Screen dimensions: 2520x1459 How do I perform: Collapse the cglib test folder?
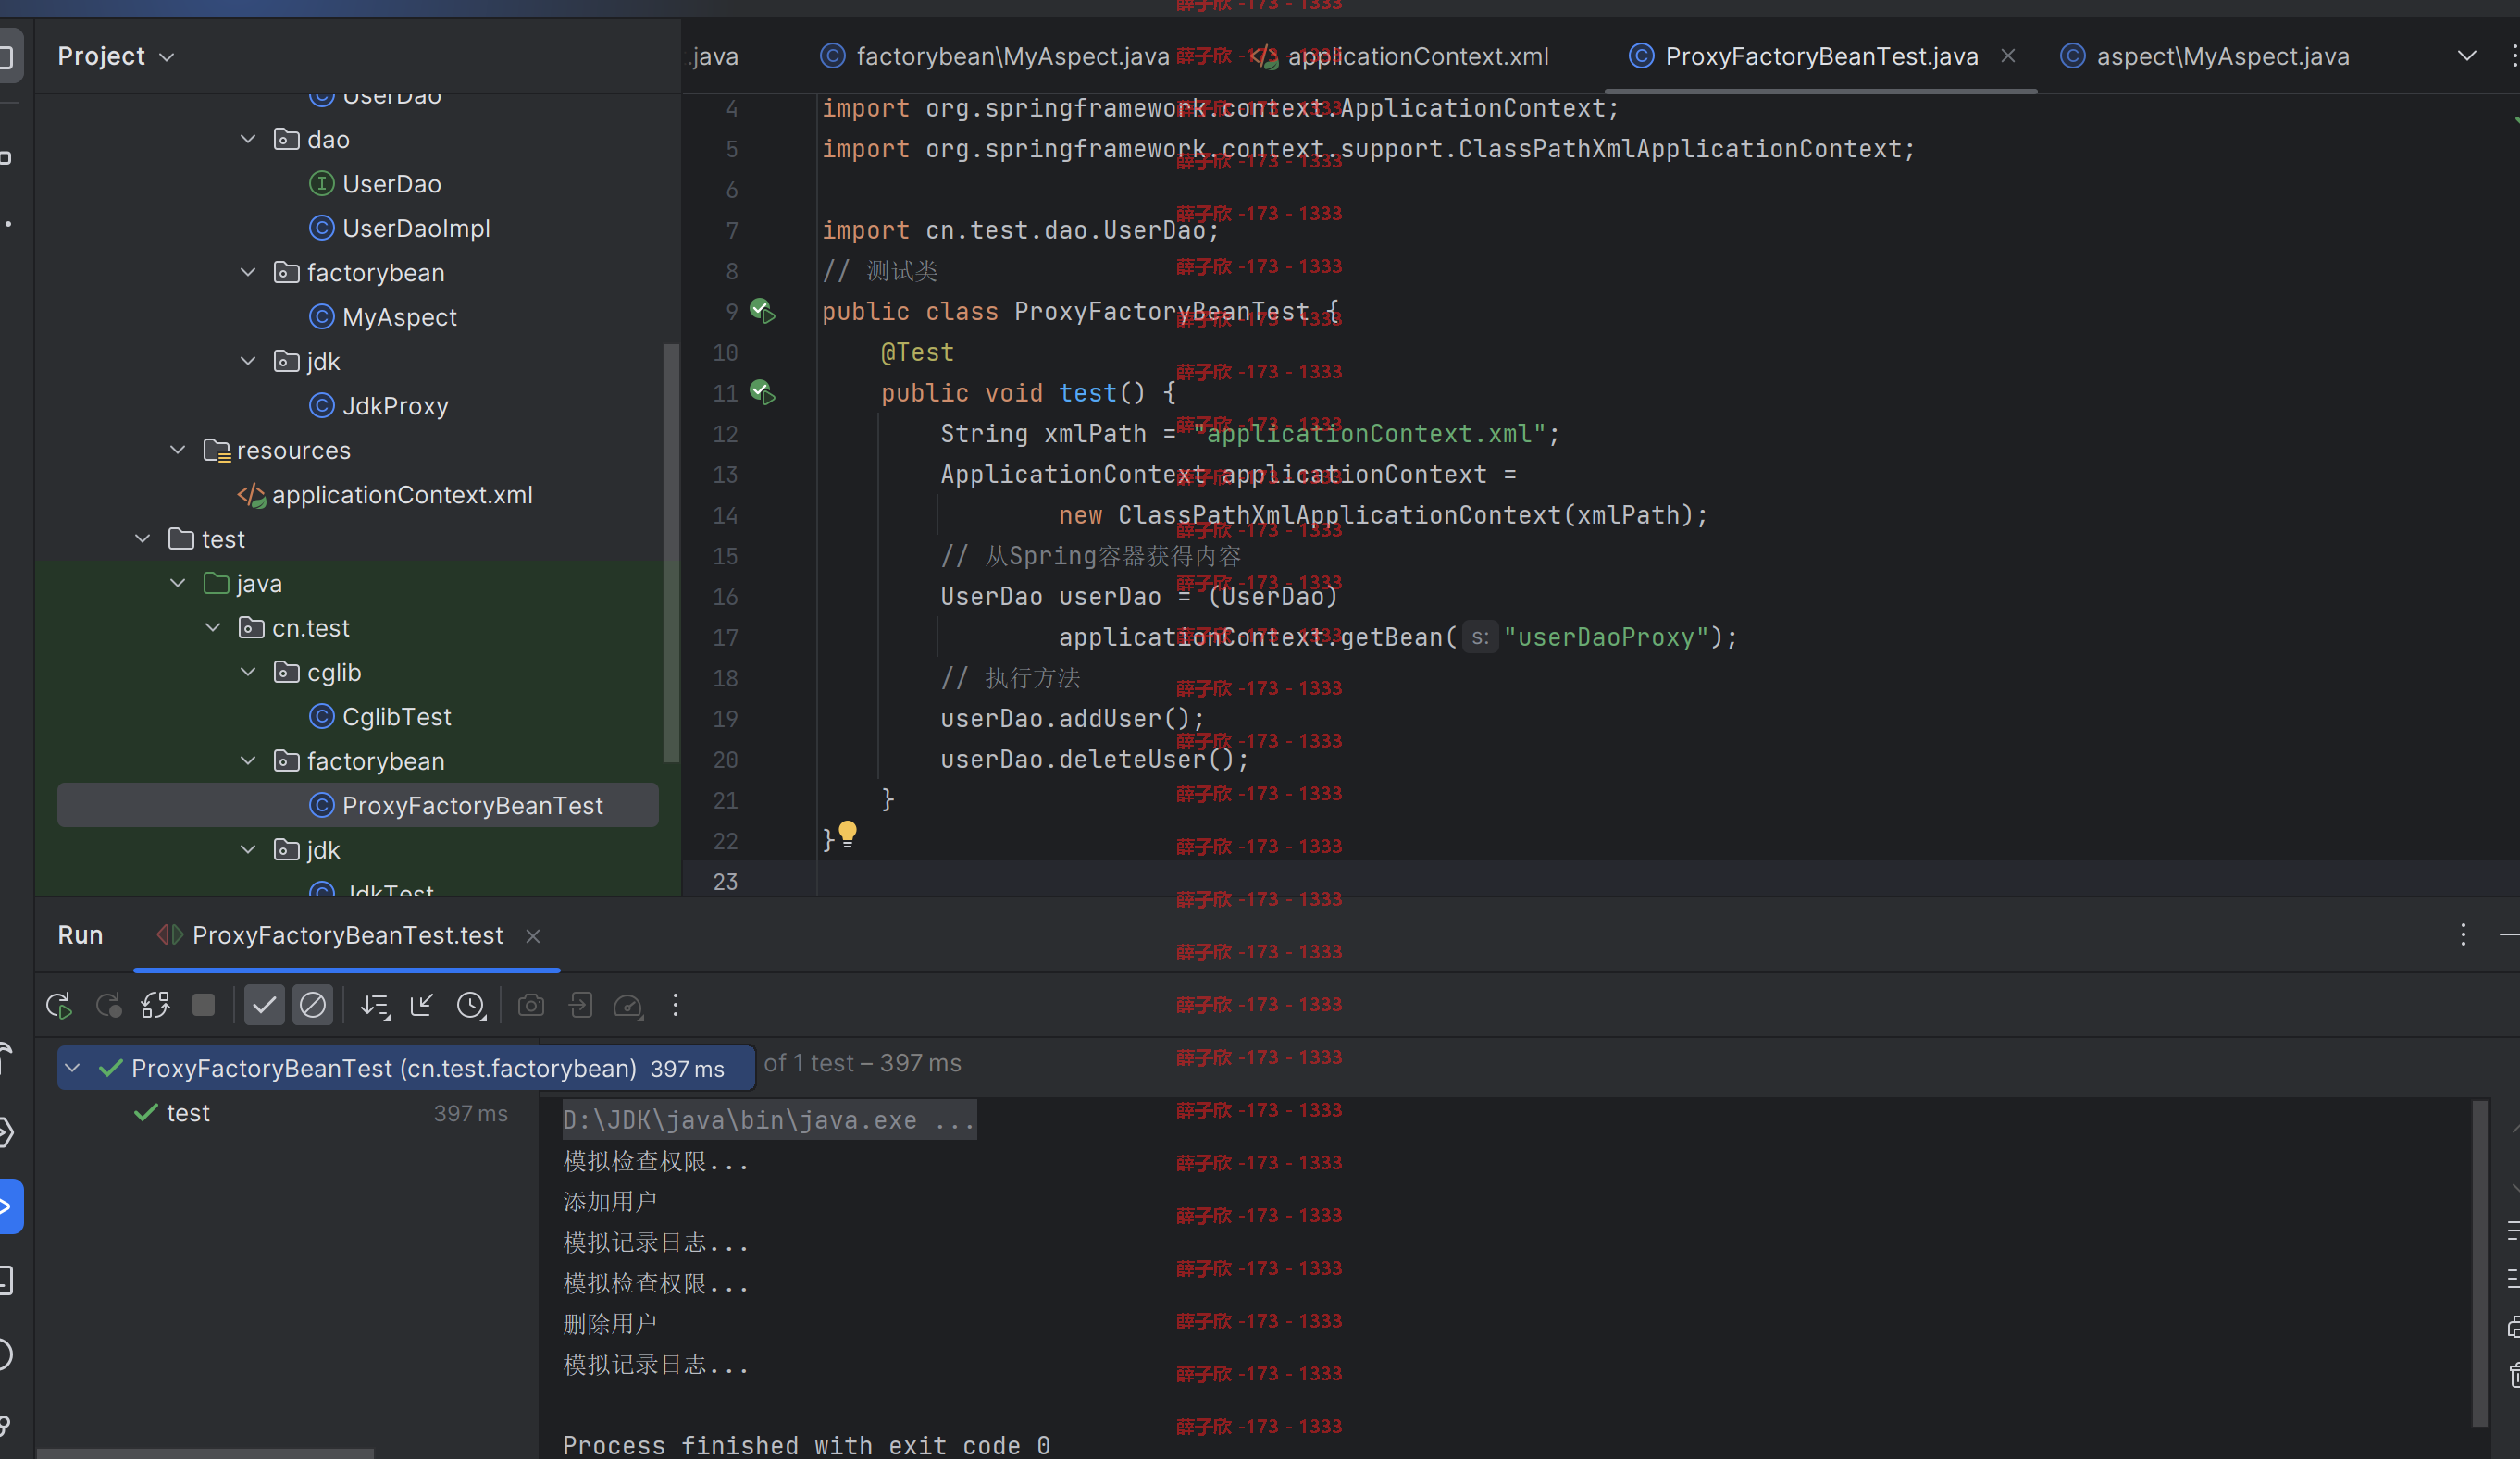point(248,672)
